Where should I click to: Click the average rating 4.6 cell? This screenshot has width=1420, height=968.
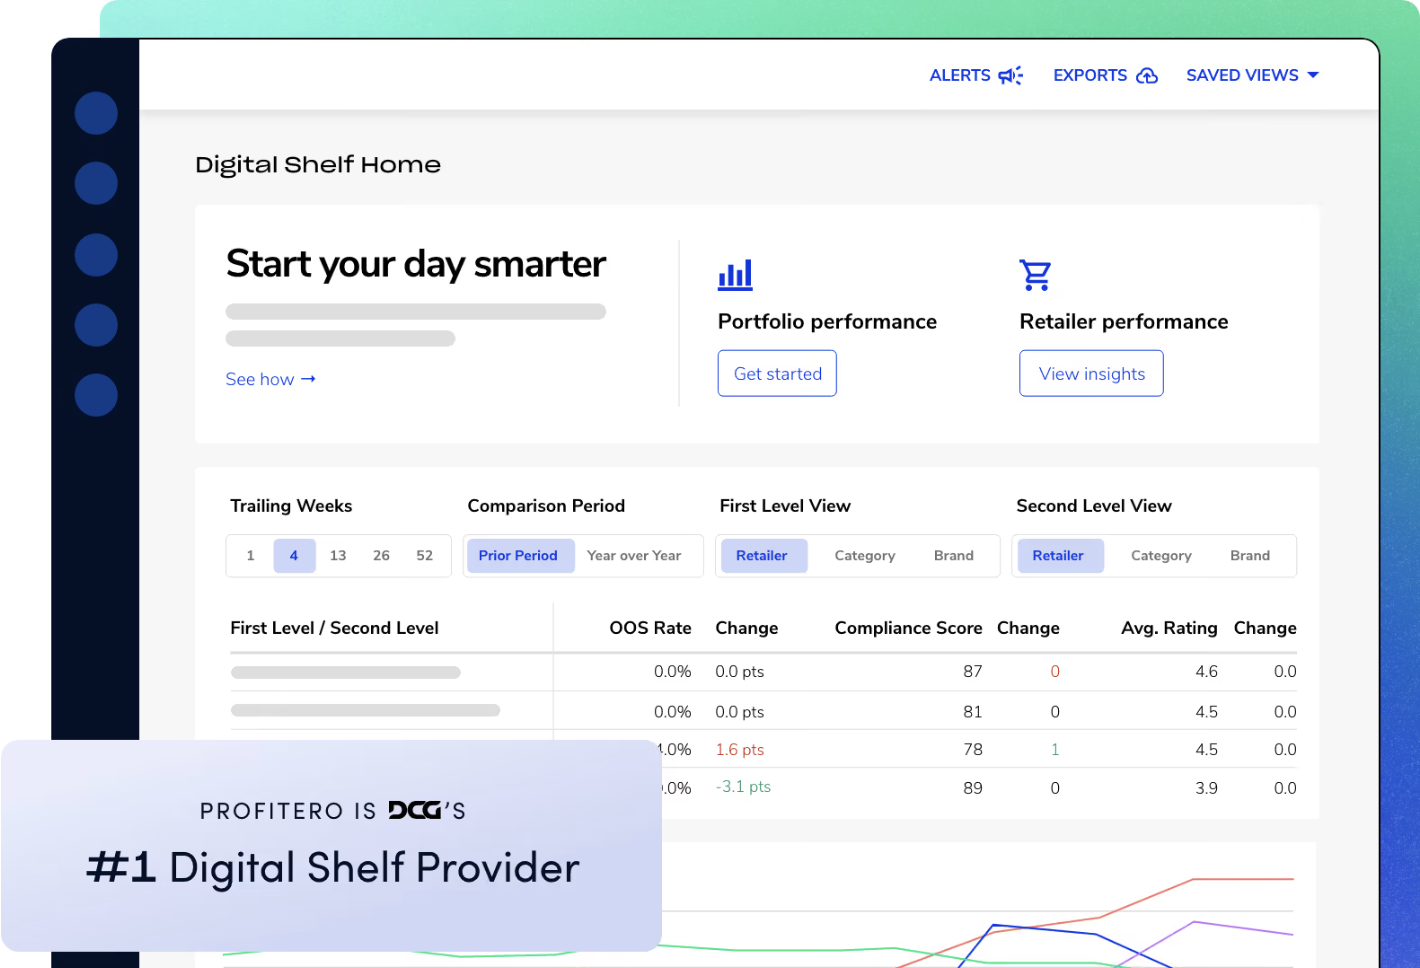pos(1206,672)
